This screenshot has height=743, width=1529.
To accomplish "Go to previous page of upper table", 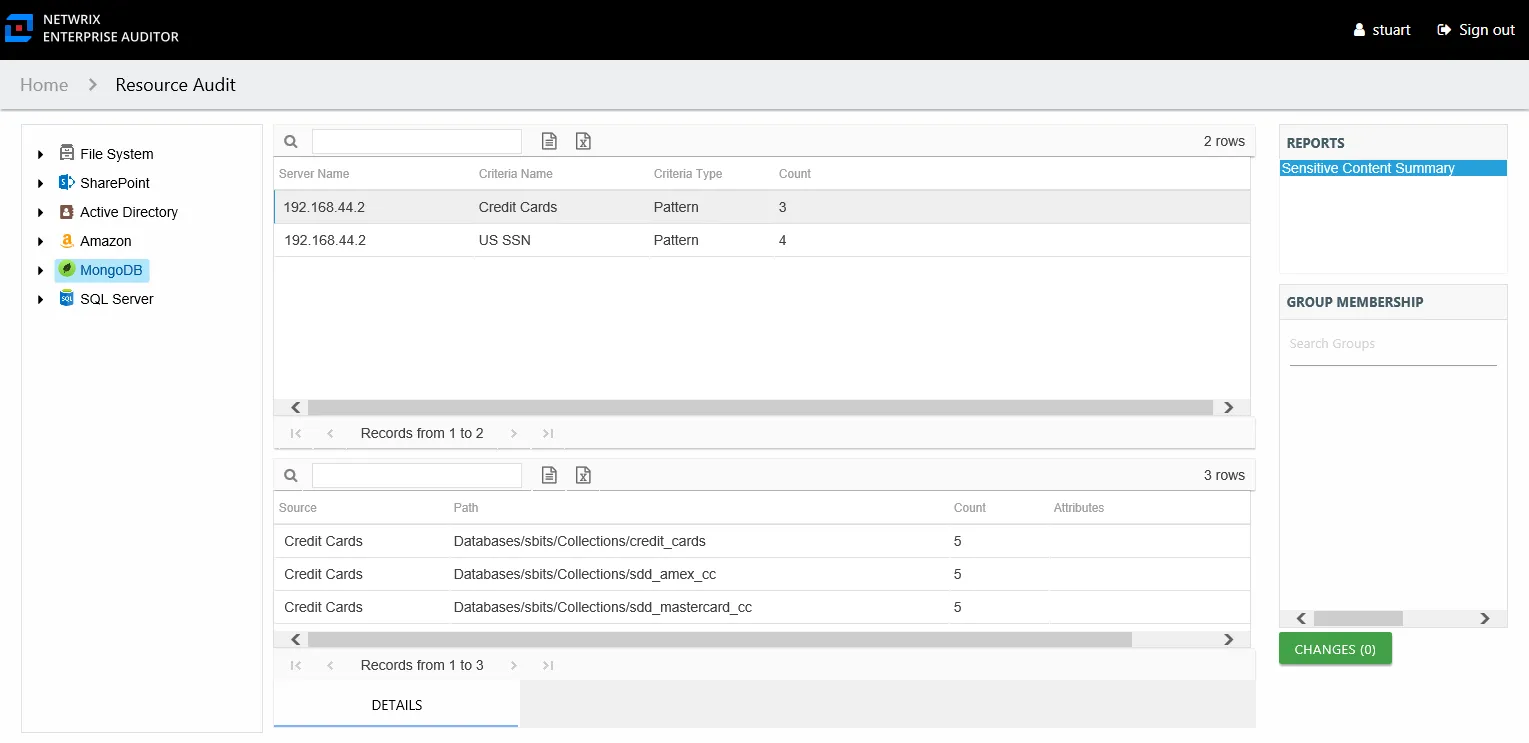I will 330,433.
